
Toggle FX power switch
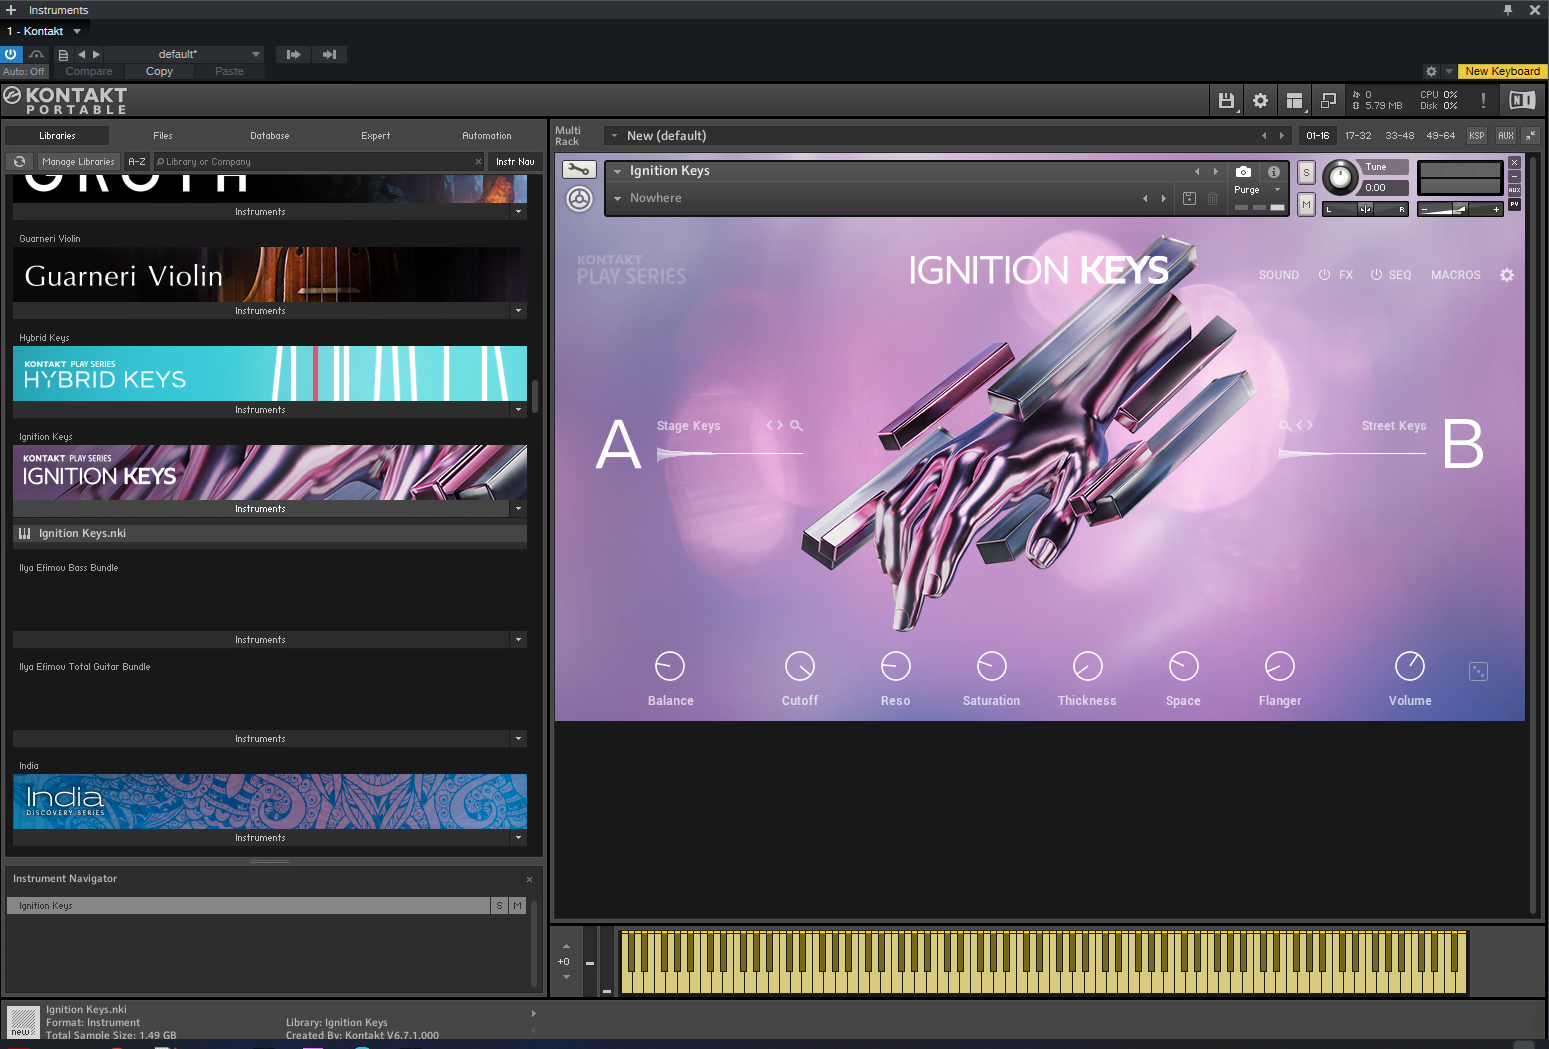[1324, 275]
